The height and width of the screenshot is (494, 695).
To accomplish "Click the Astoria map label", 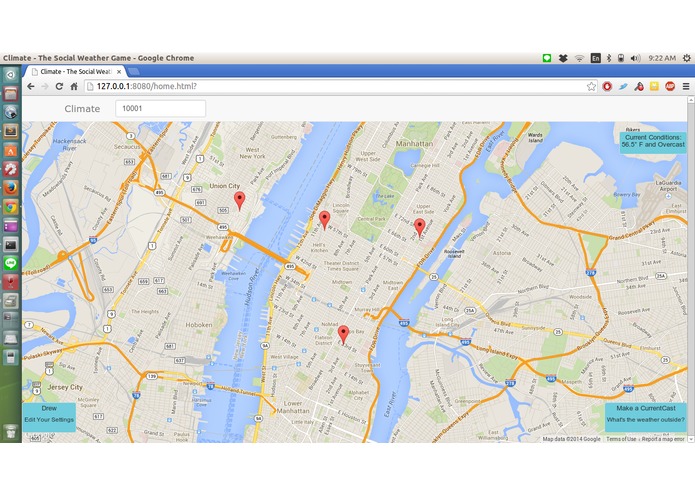I will pyautogui.click(x=502, y=253).
